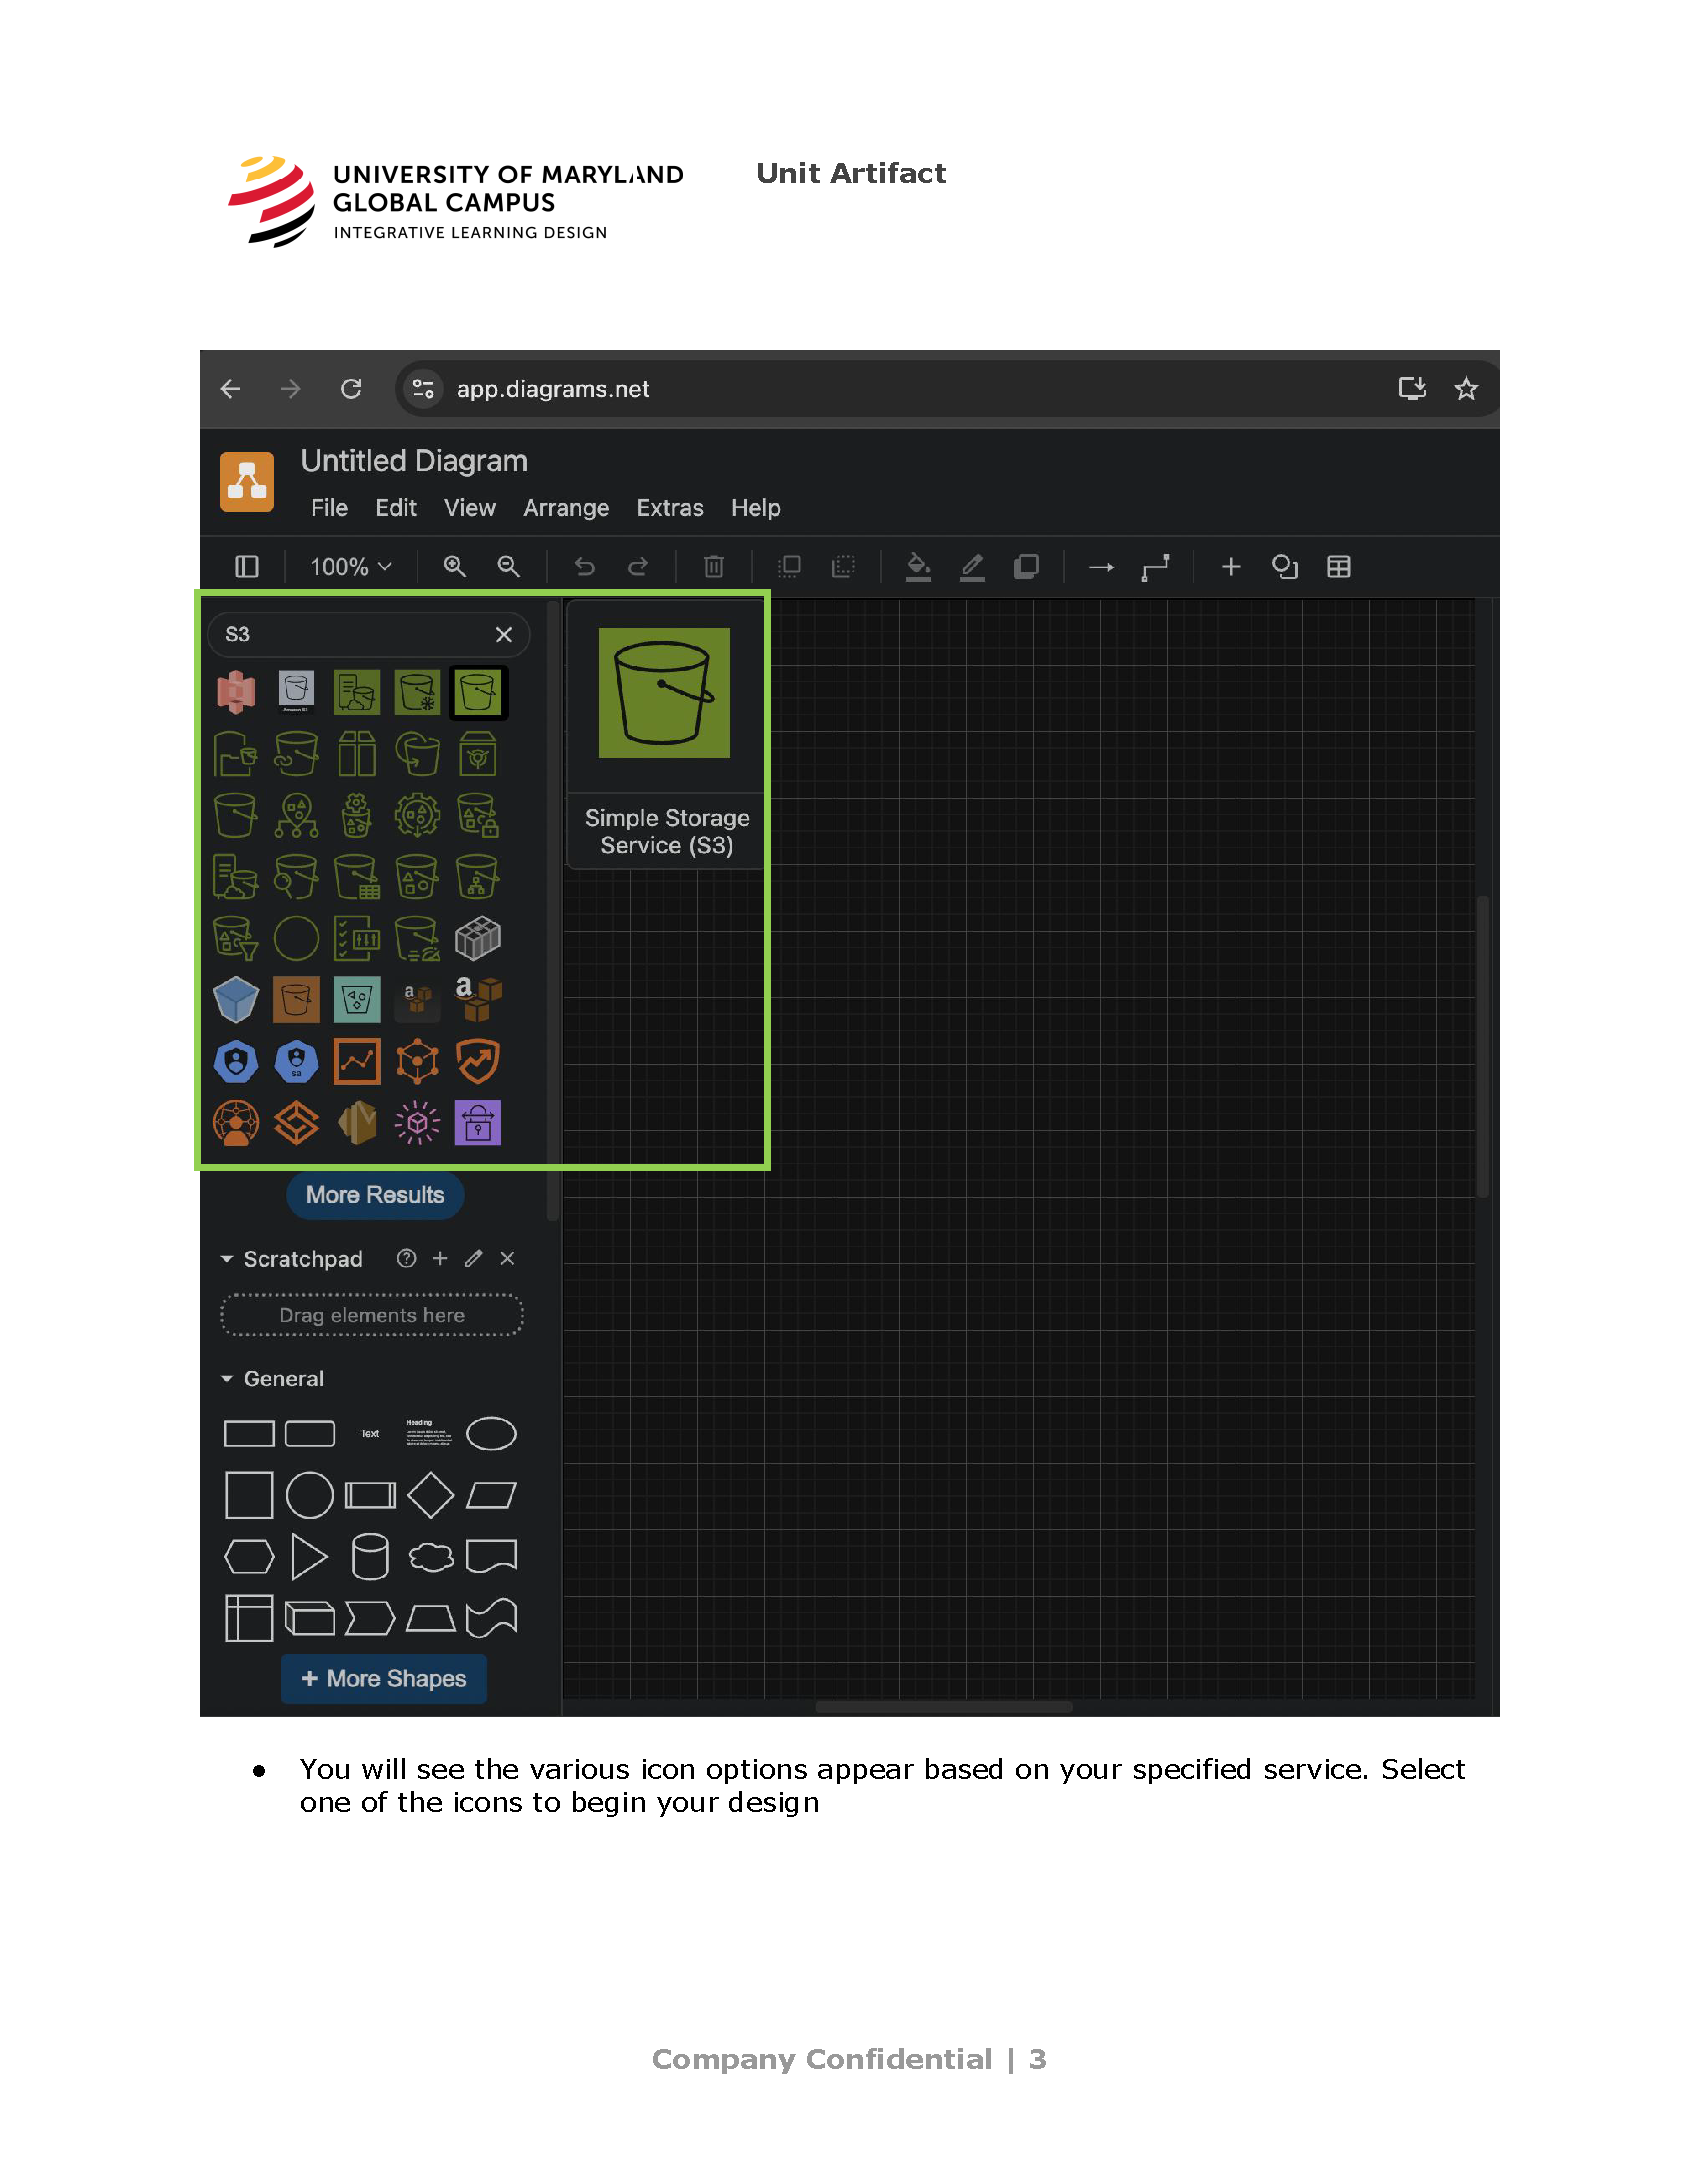The height and width of the screenshot is (2178, 1700).
Task: Pick the blue 3D bucket shape
Action: [x=236, y=1000]
